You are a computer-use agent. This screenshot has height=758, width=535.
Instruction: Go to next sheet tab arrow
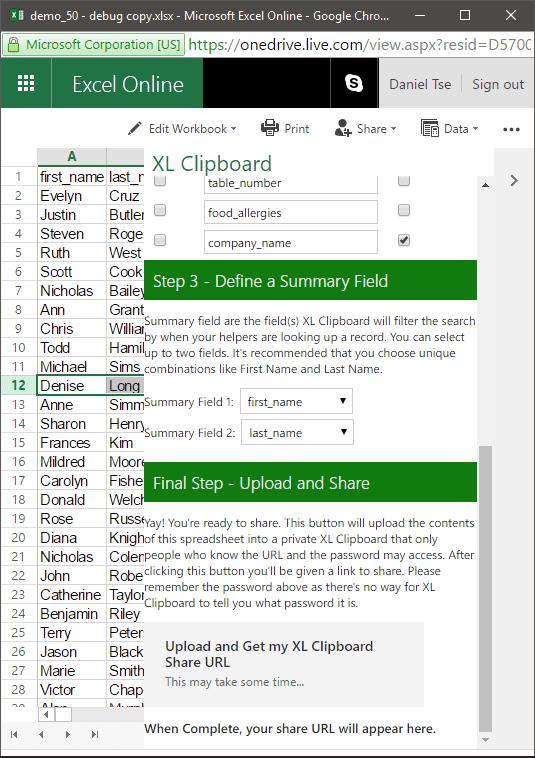[x=68, y=734]
